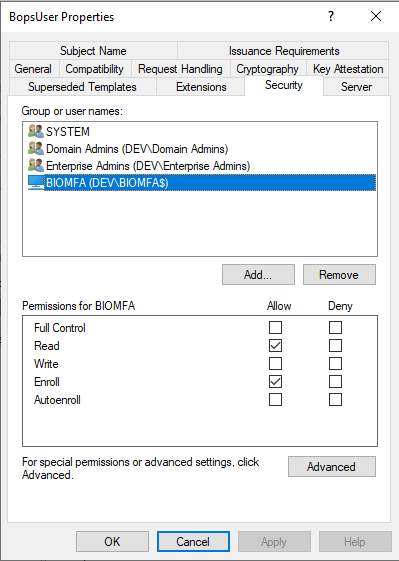This screenshot has width=399, height=561.
Task: Check Allow for Write permission
Action: [x=275, y=364]
